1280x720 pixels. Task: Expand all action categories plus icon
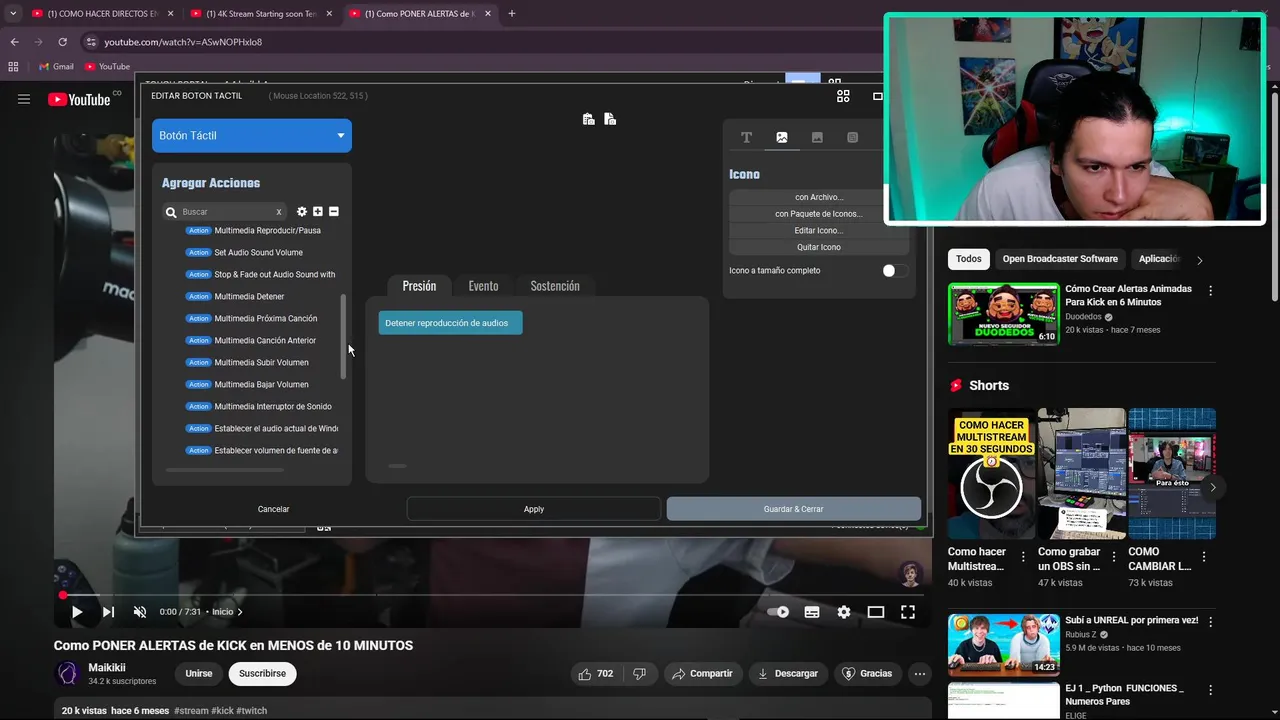(x=318, y=212)
